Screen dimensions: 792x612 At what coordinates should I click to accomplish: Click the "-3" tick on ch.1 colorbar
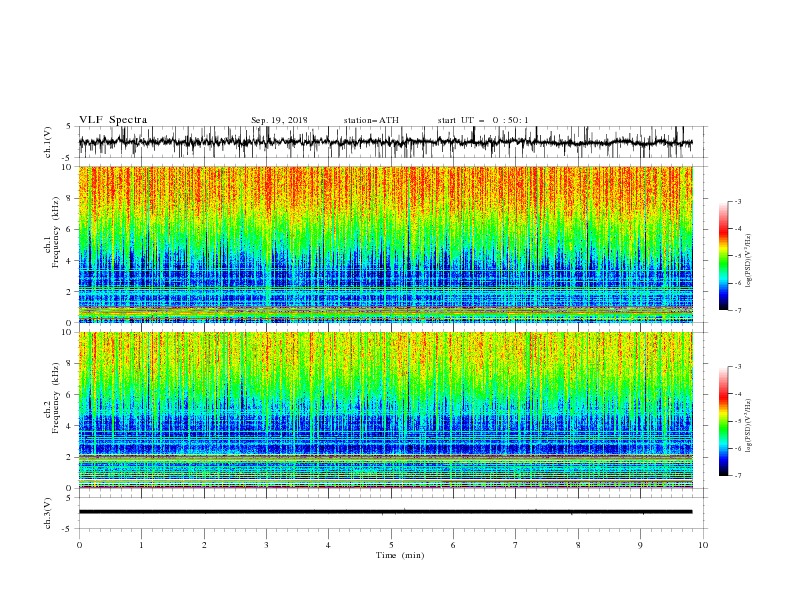[738, 201]
